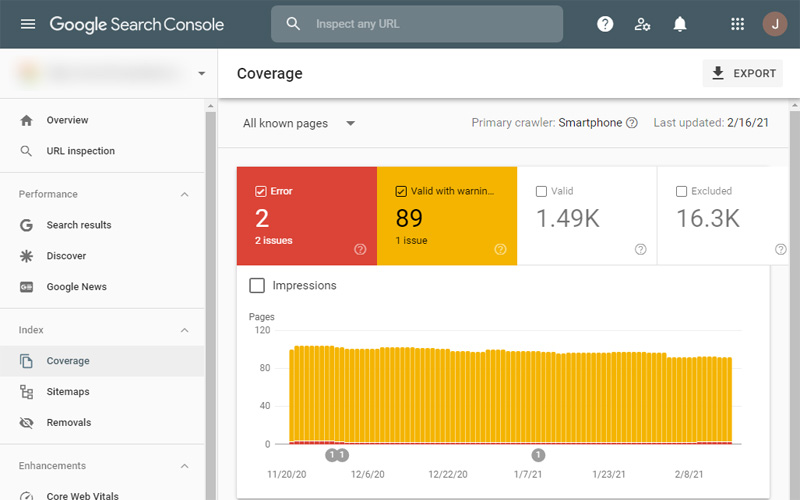Click the Core Web Vitals gauge icon
800x500 pixels.
(x=26, y=495)
